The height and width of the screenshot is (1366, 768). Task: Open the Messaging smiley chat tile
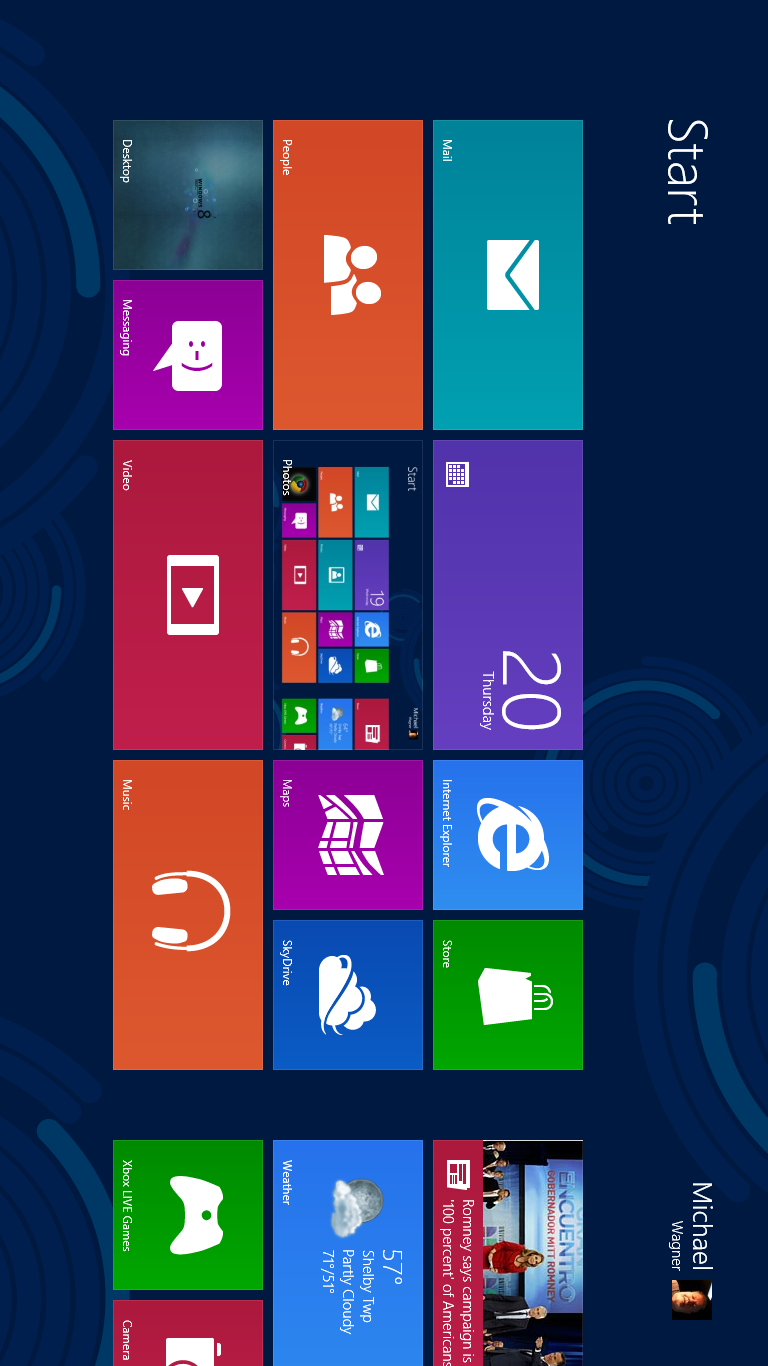(x=188, y=355)
